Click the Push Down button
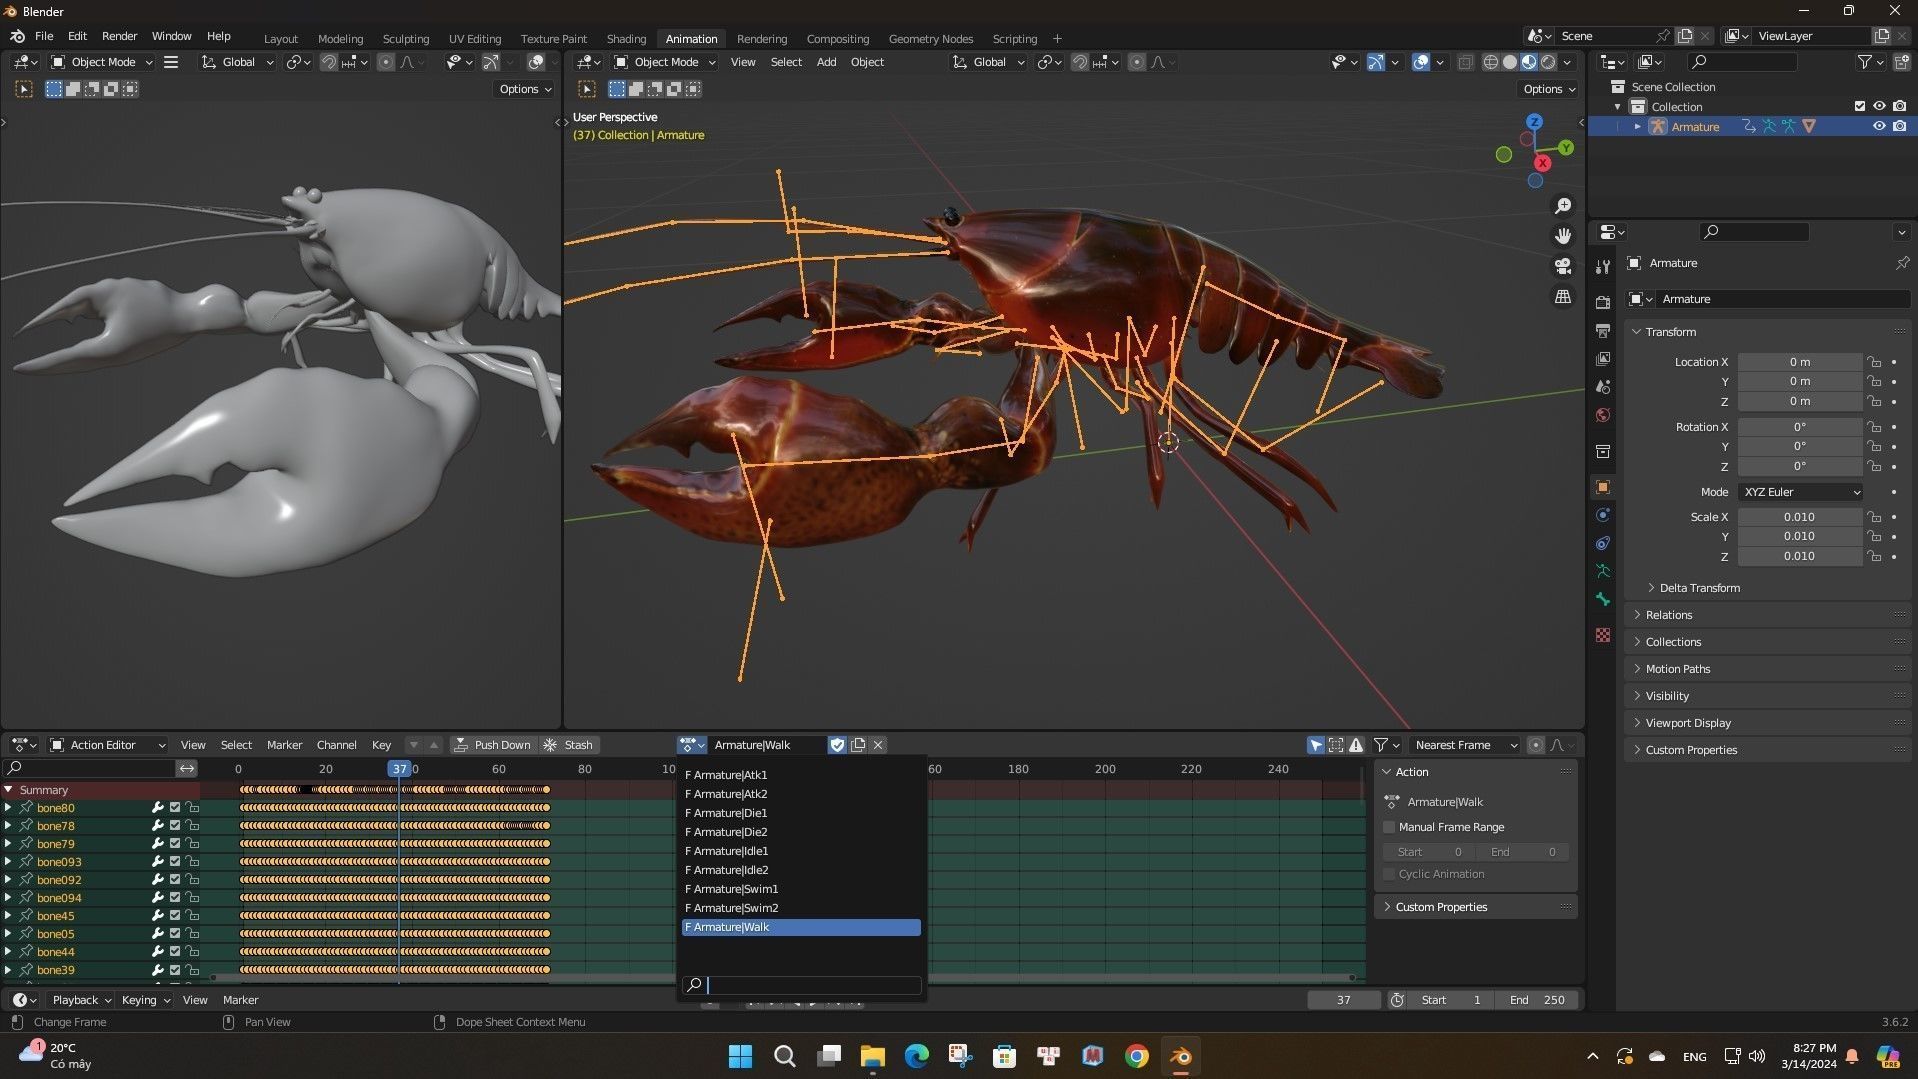Viewport: 1918px width, 1079px height. point(492,745)
